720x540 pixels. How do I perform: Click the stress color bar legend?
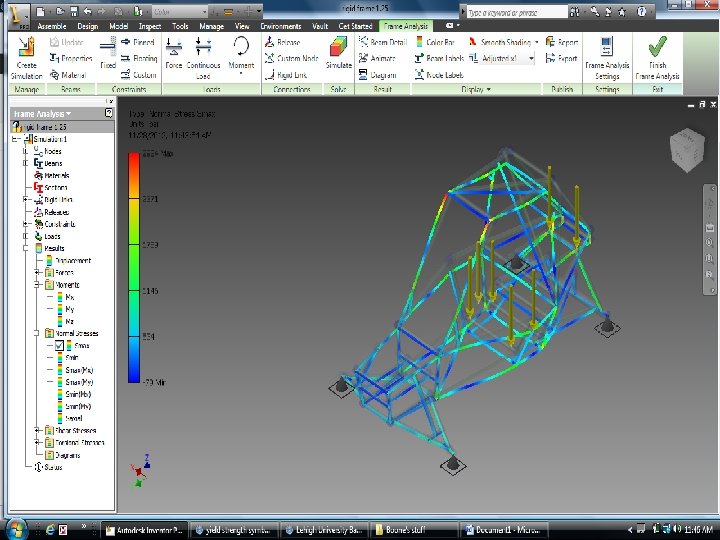pyautogui.click(x=134, y=268)
